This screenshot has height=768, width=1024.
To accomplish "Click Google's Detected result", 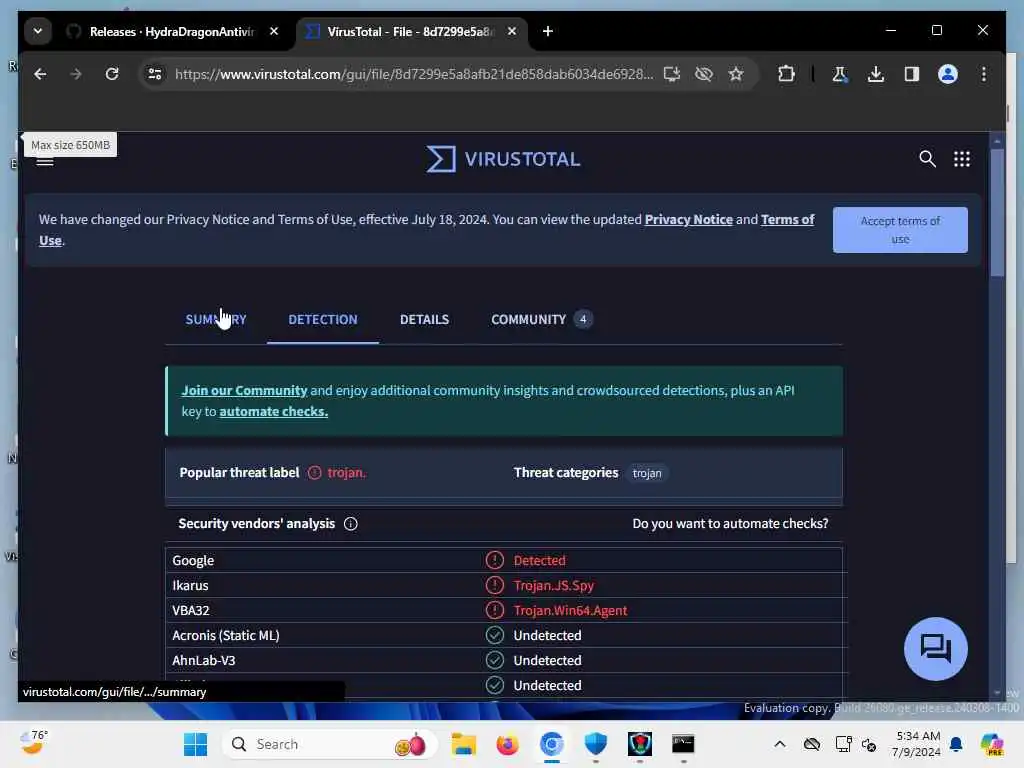I will (x=539, y=560).
